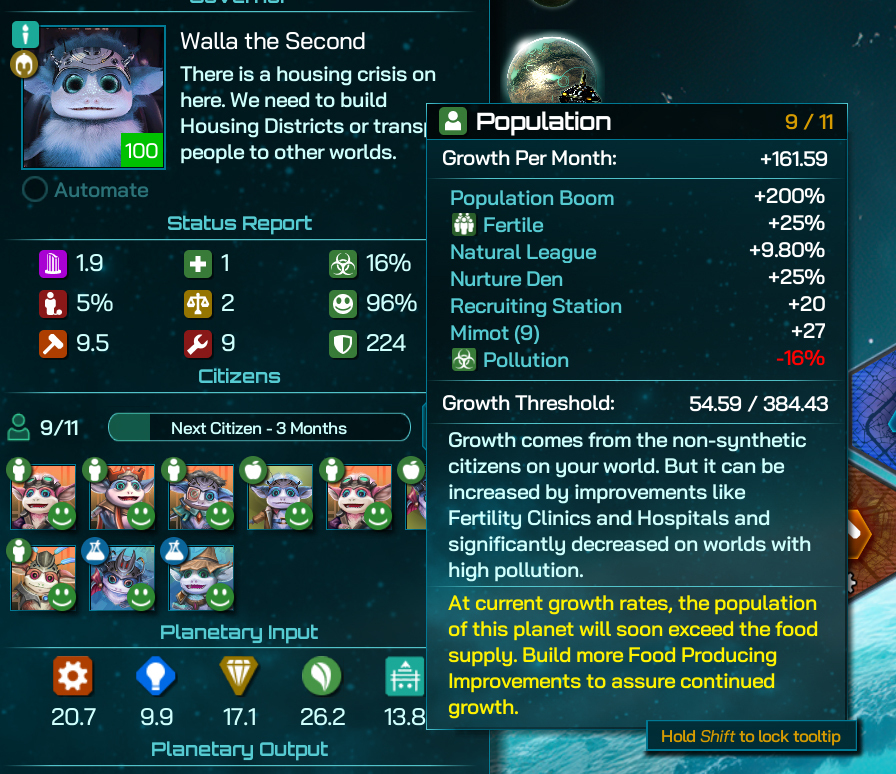Click the Recruiting Station modifier link
This screenshot has height=774, width=896.
(x=535, y=306)
